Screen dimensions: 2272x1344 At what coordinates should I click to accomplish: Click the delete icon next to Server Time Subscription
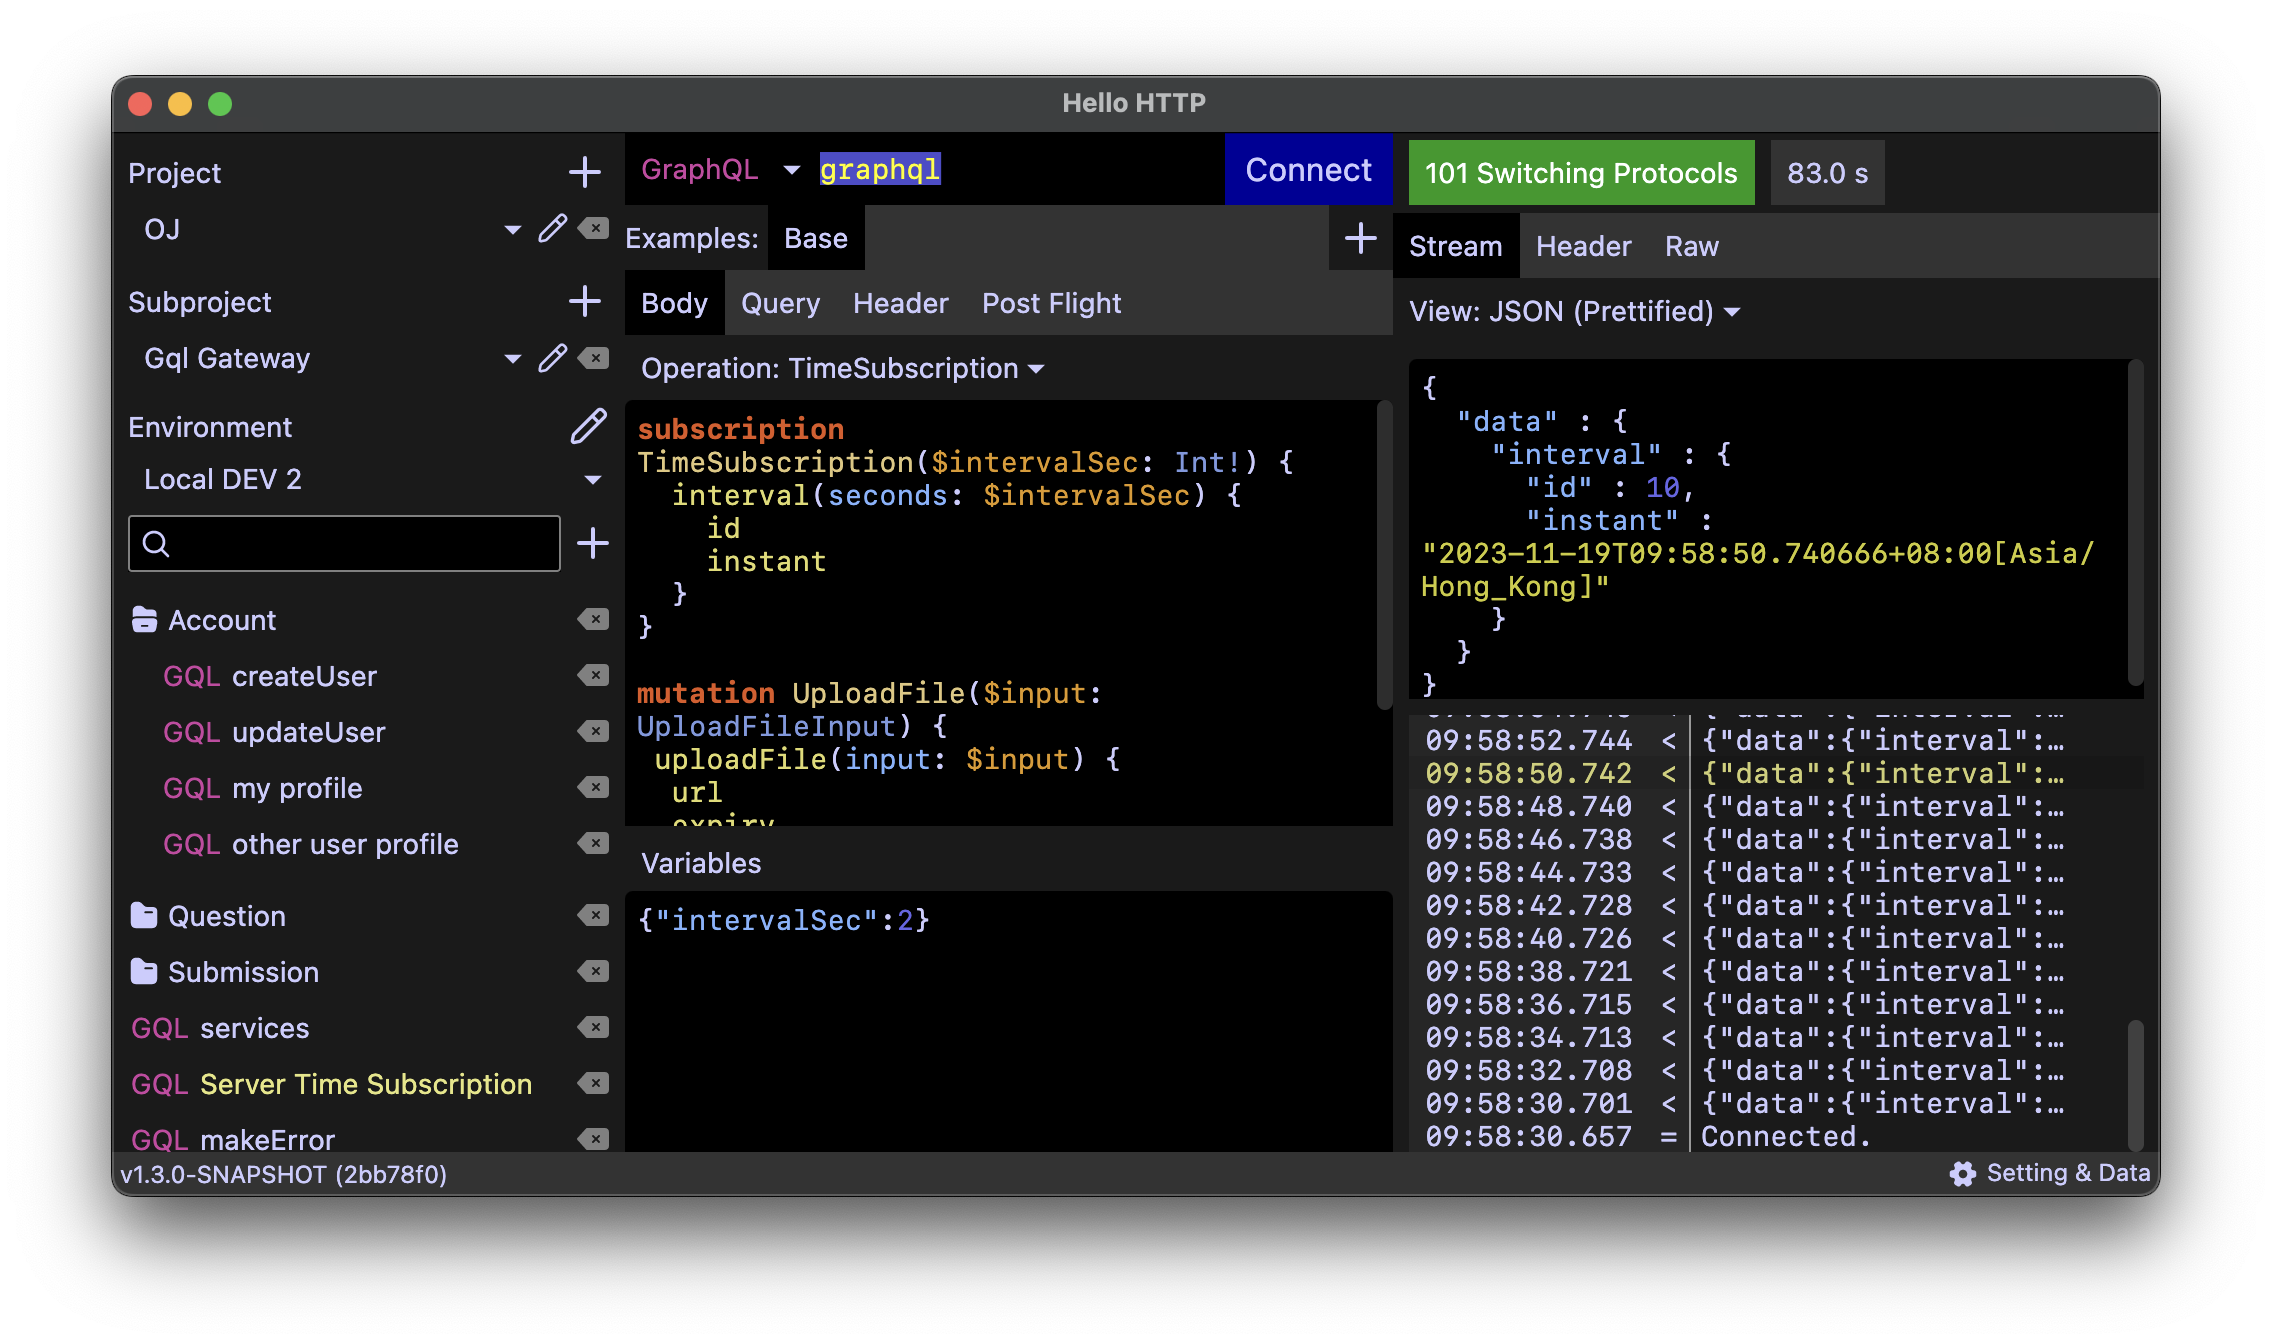click(x=594, y=1083)
